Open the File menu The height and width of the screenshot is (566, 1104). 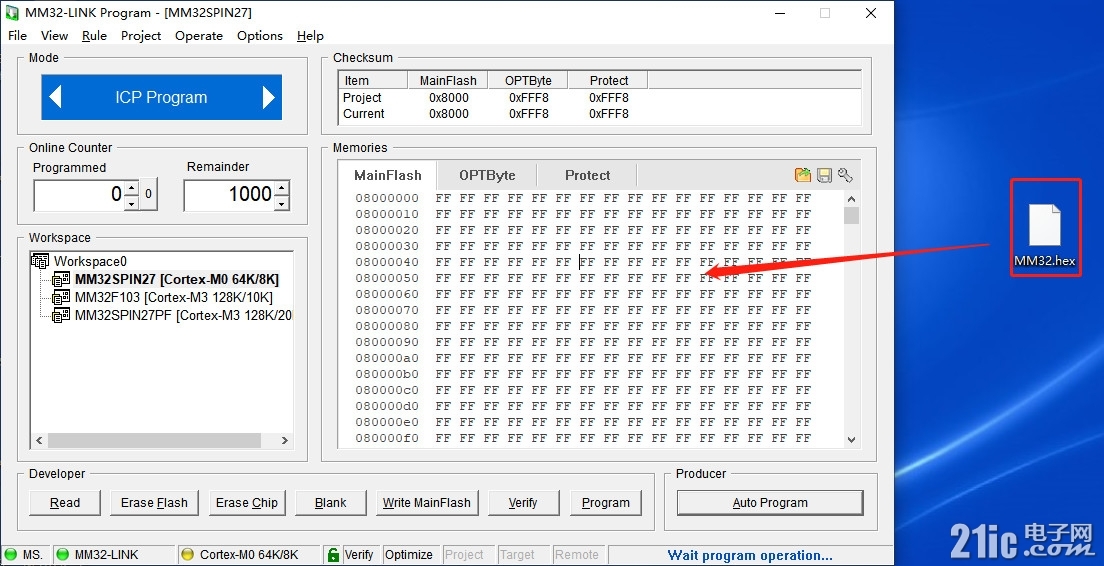[x=17, y=36]
